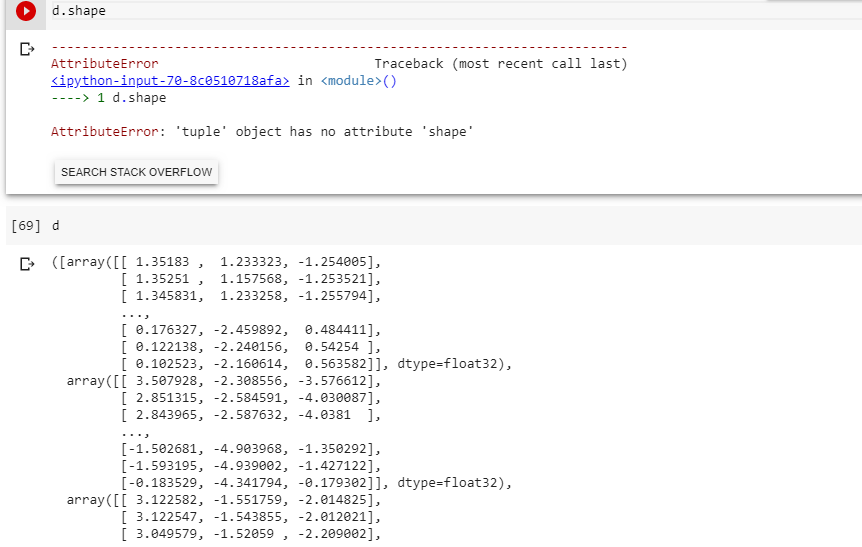
Task: Click the [69] execution count label
Action: tap(26, 226)
